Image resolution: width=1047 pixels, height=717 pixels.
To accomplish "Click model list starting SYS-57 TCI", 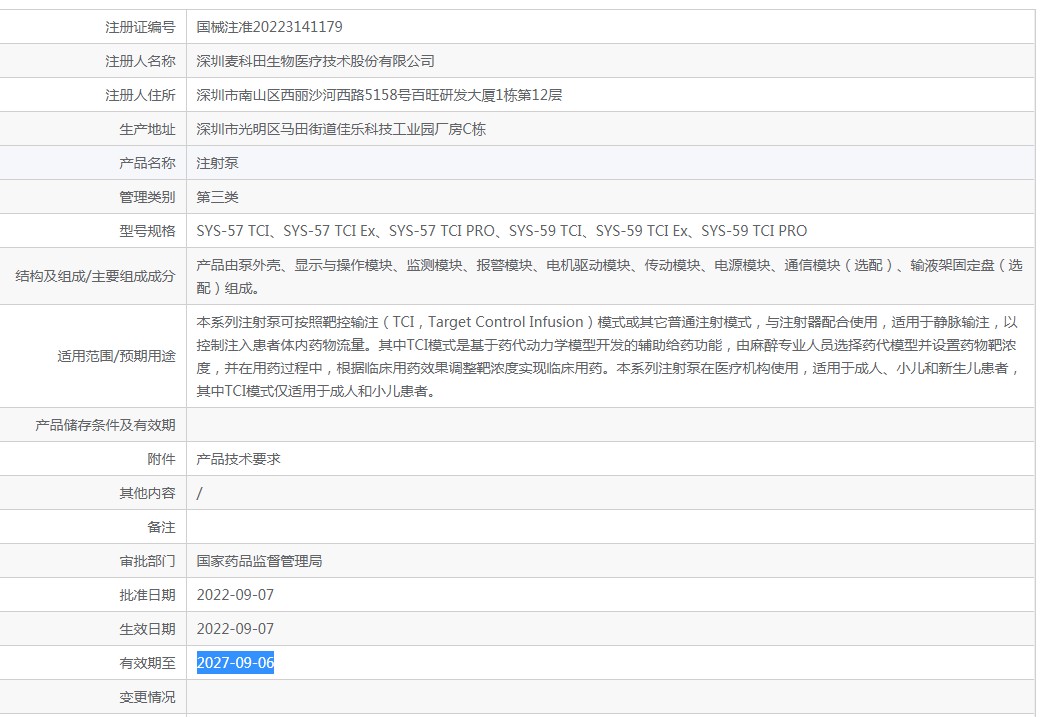I will [501, 231].
